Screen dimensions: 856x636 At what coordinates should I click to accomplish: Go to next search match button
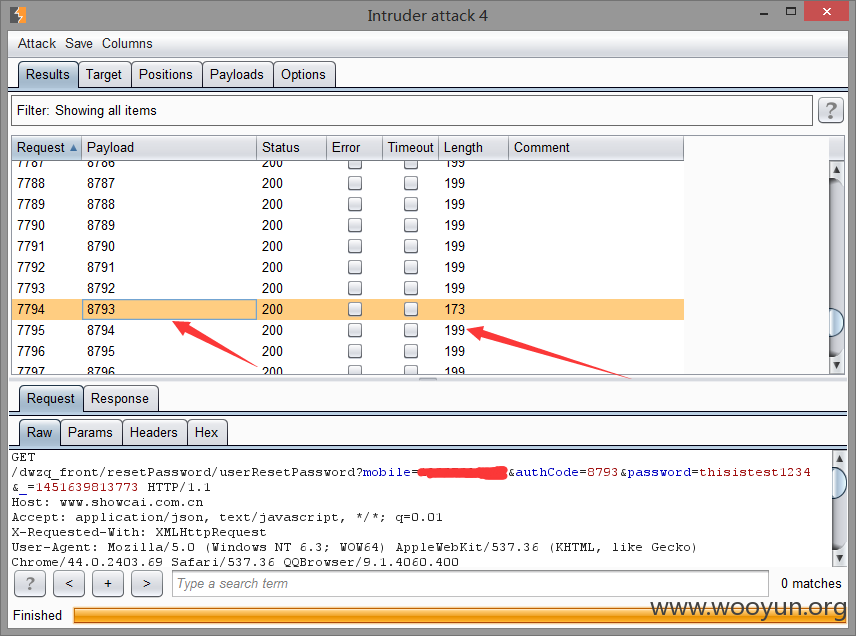coord(147,584)
